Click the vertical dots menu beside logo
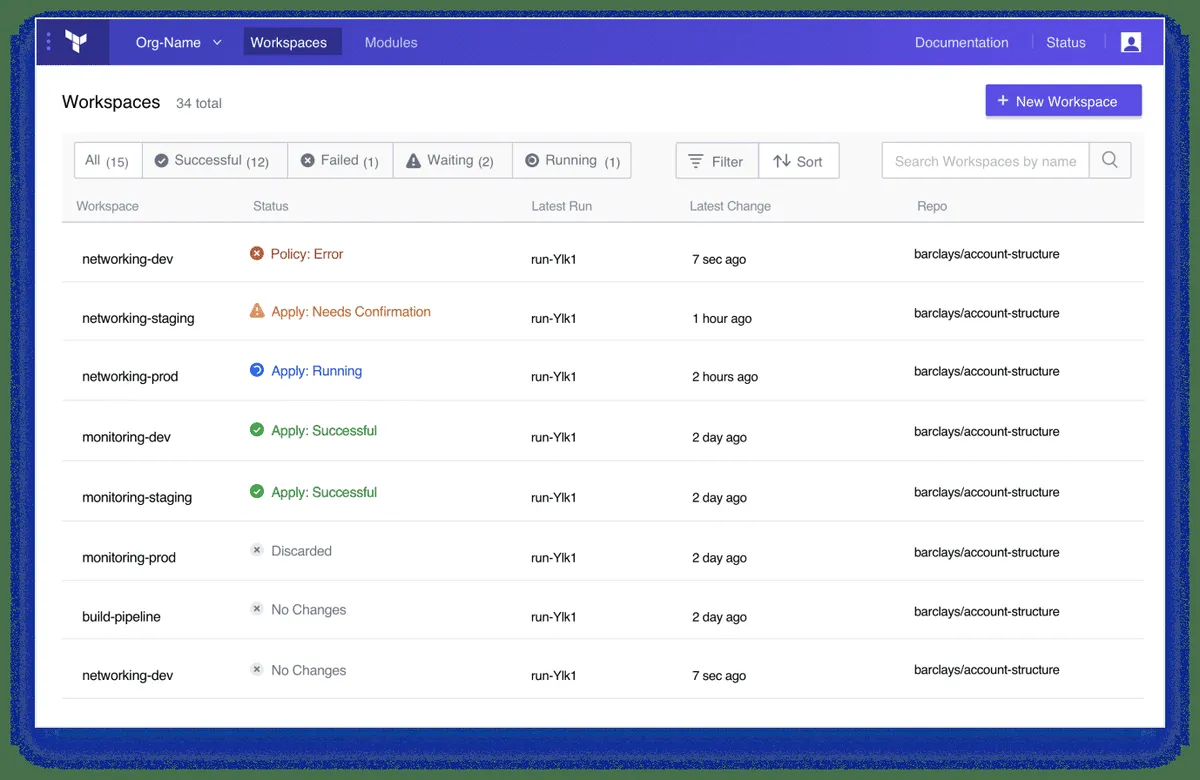The height and width of the screenshot is (780, 1200). point(49,42)
